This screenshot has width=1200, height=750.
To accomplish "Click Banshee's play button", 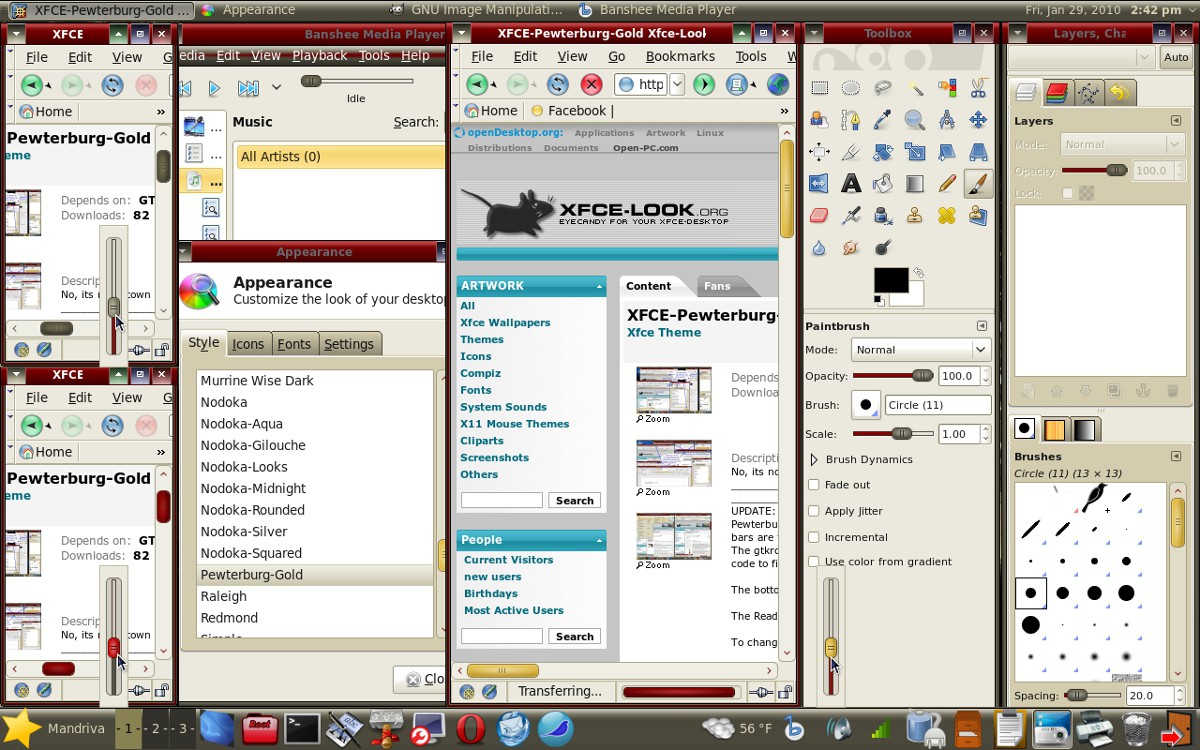I will point(214,88).
